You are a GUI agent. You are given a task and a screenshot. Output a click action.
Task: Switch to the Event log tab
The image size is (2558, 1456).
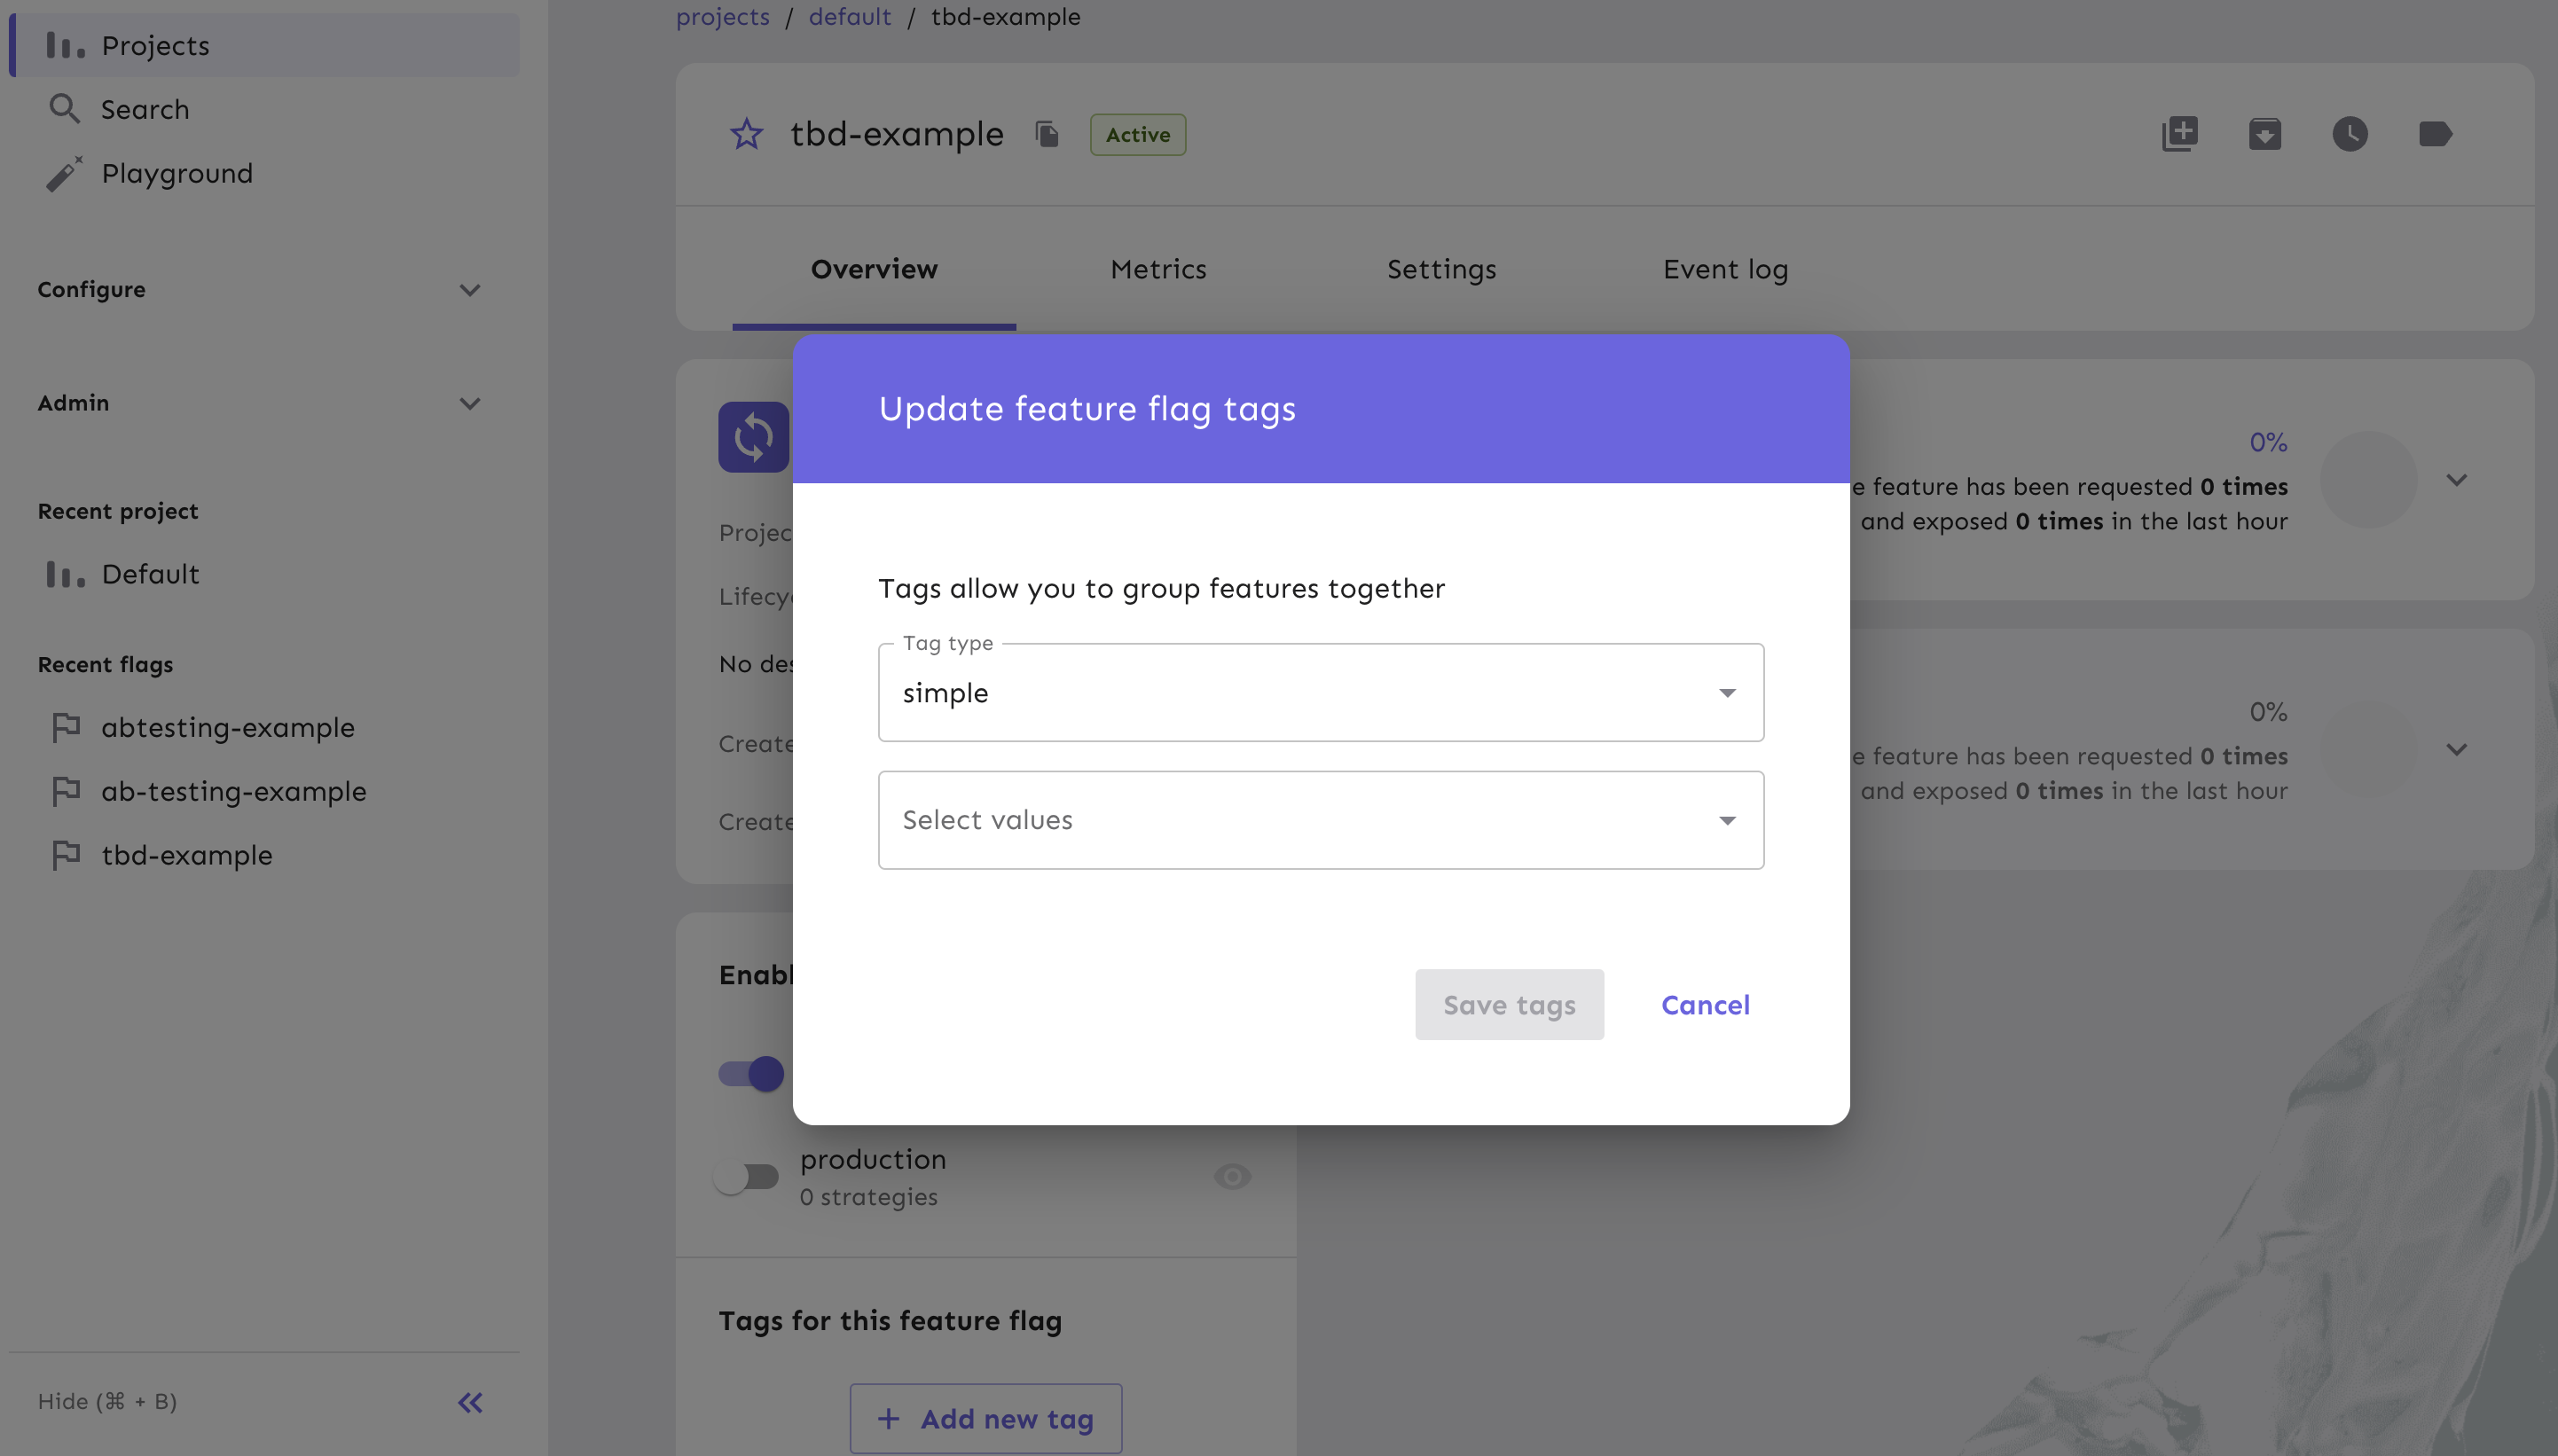pyautogui.click(x=1725, y=269)
